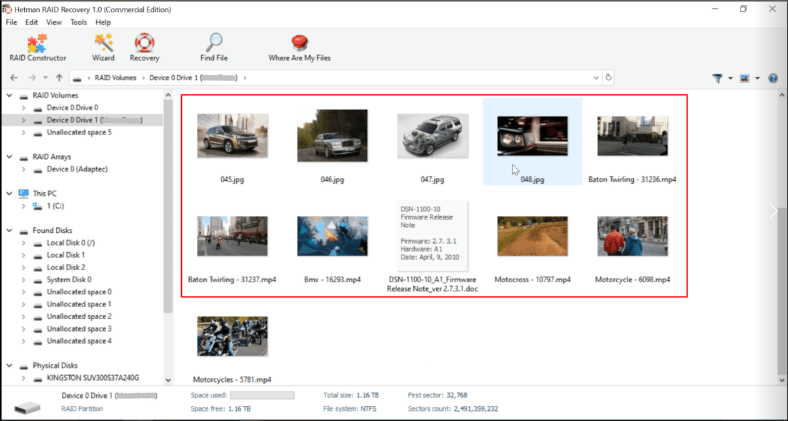Collapse the Found Disks tree node
This screenshot has width=788, height=421.
point(10,231)
